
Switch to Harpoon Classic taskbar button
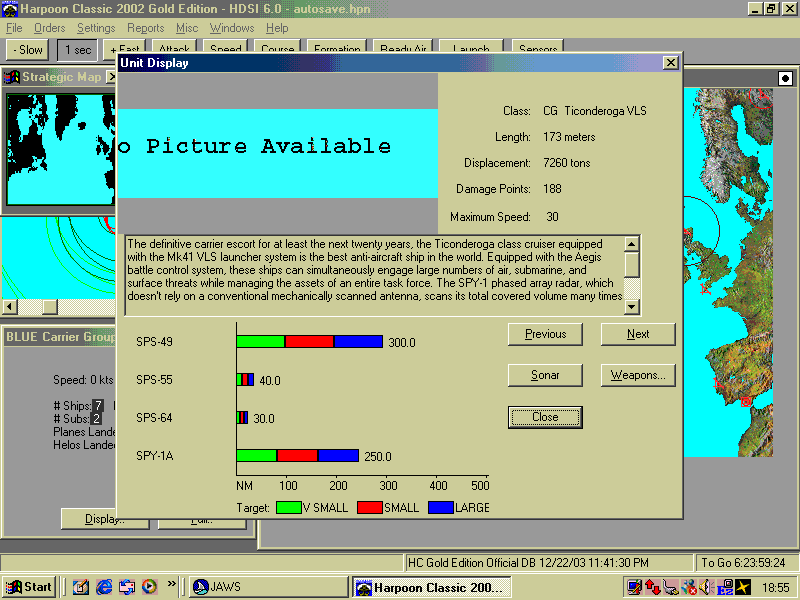pos(432,587)
